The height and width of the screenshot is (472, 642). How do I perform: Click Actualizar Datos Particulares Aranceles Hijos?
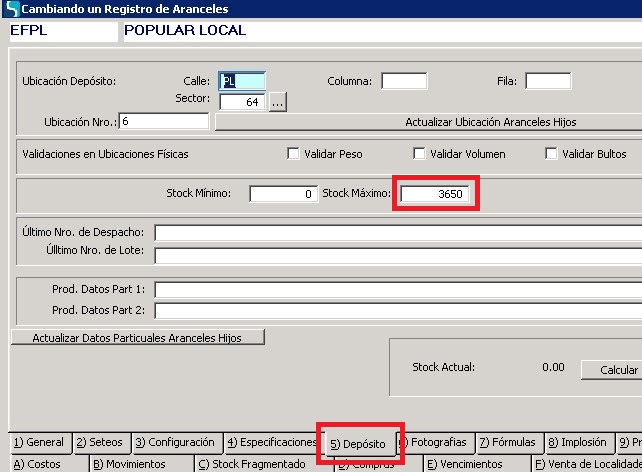[x=139, y=338]
